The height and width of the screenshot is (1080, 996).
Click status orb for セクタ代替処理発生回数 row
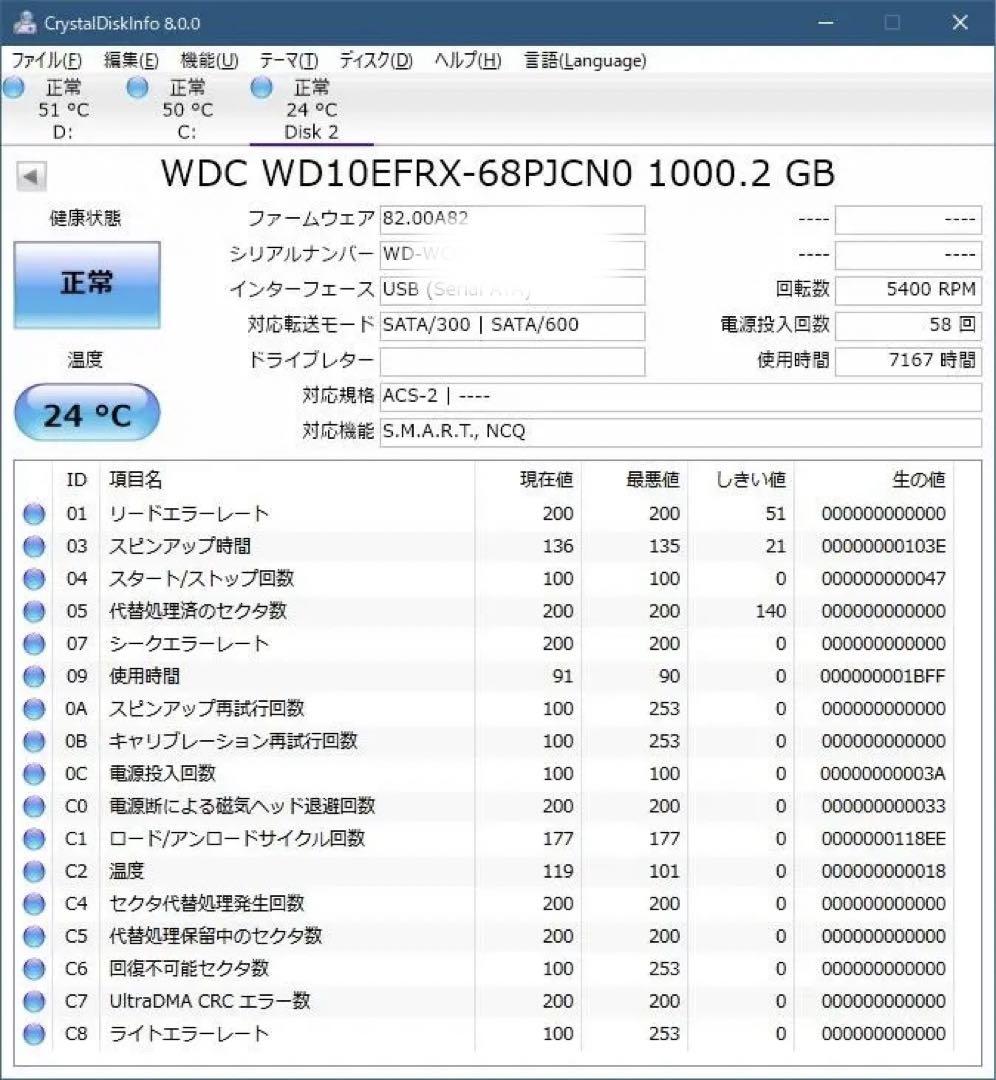34,904
